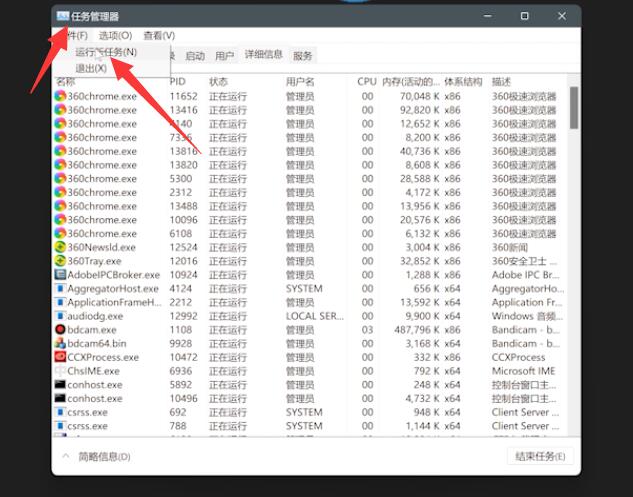Collapse view using the 简略信息 chevron arrow
Screen dimensions: 633x497
coord(65,456)
